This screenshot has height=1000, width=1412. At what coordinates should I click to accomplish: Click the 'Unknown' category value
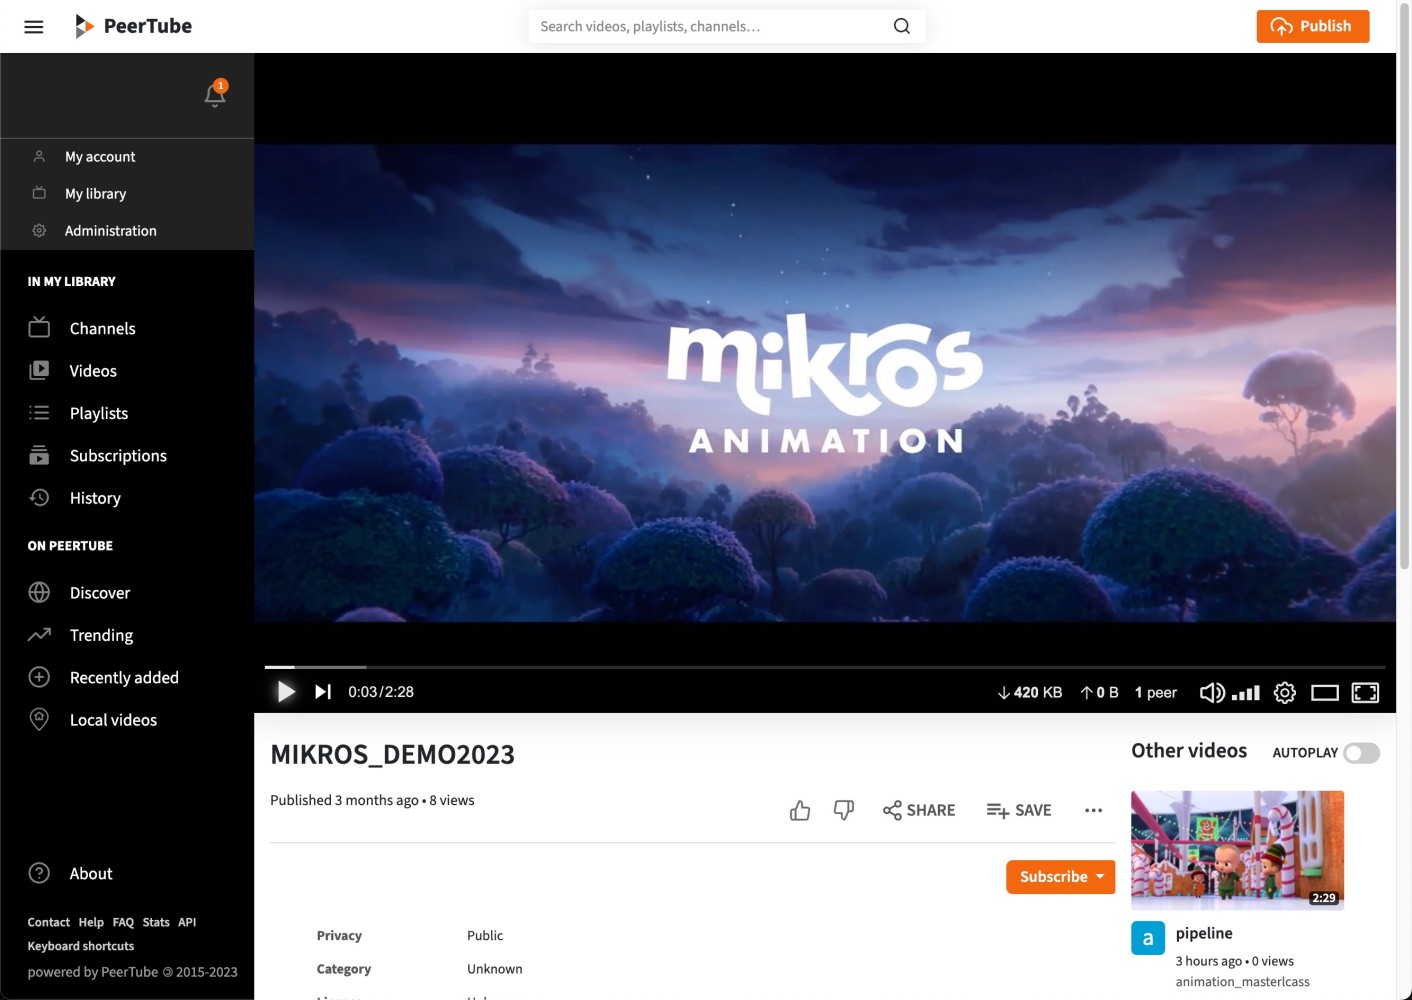495,969
